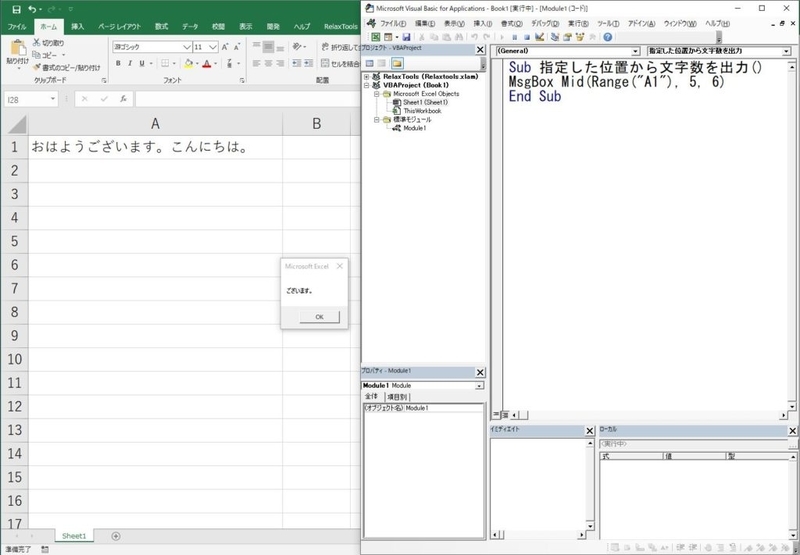Click the insert function fx icon
This screenshot has height=555, width=800.
click(x=123, y=99)
